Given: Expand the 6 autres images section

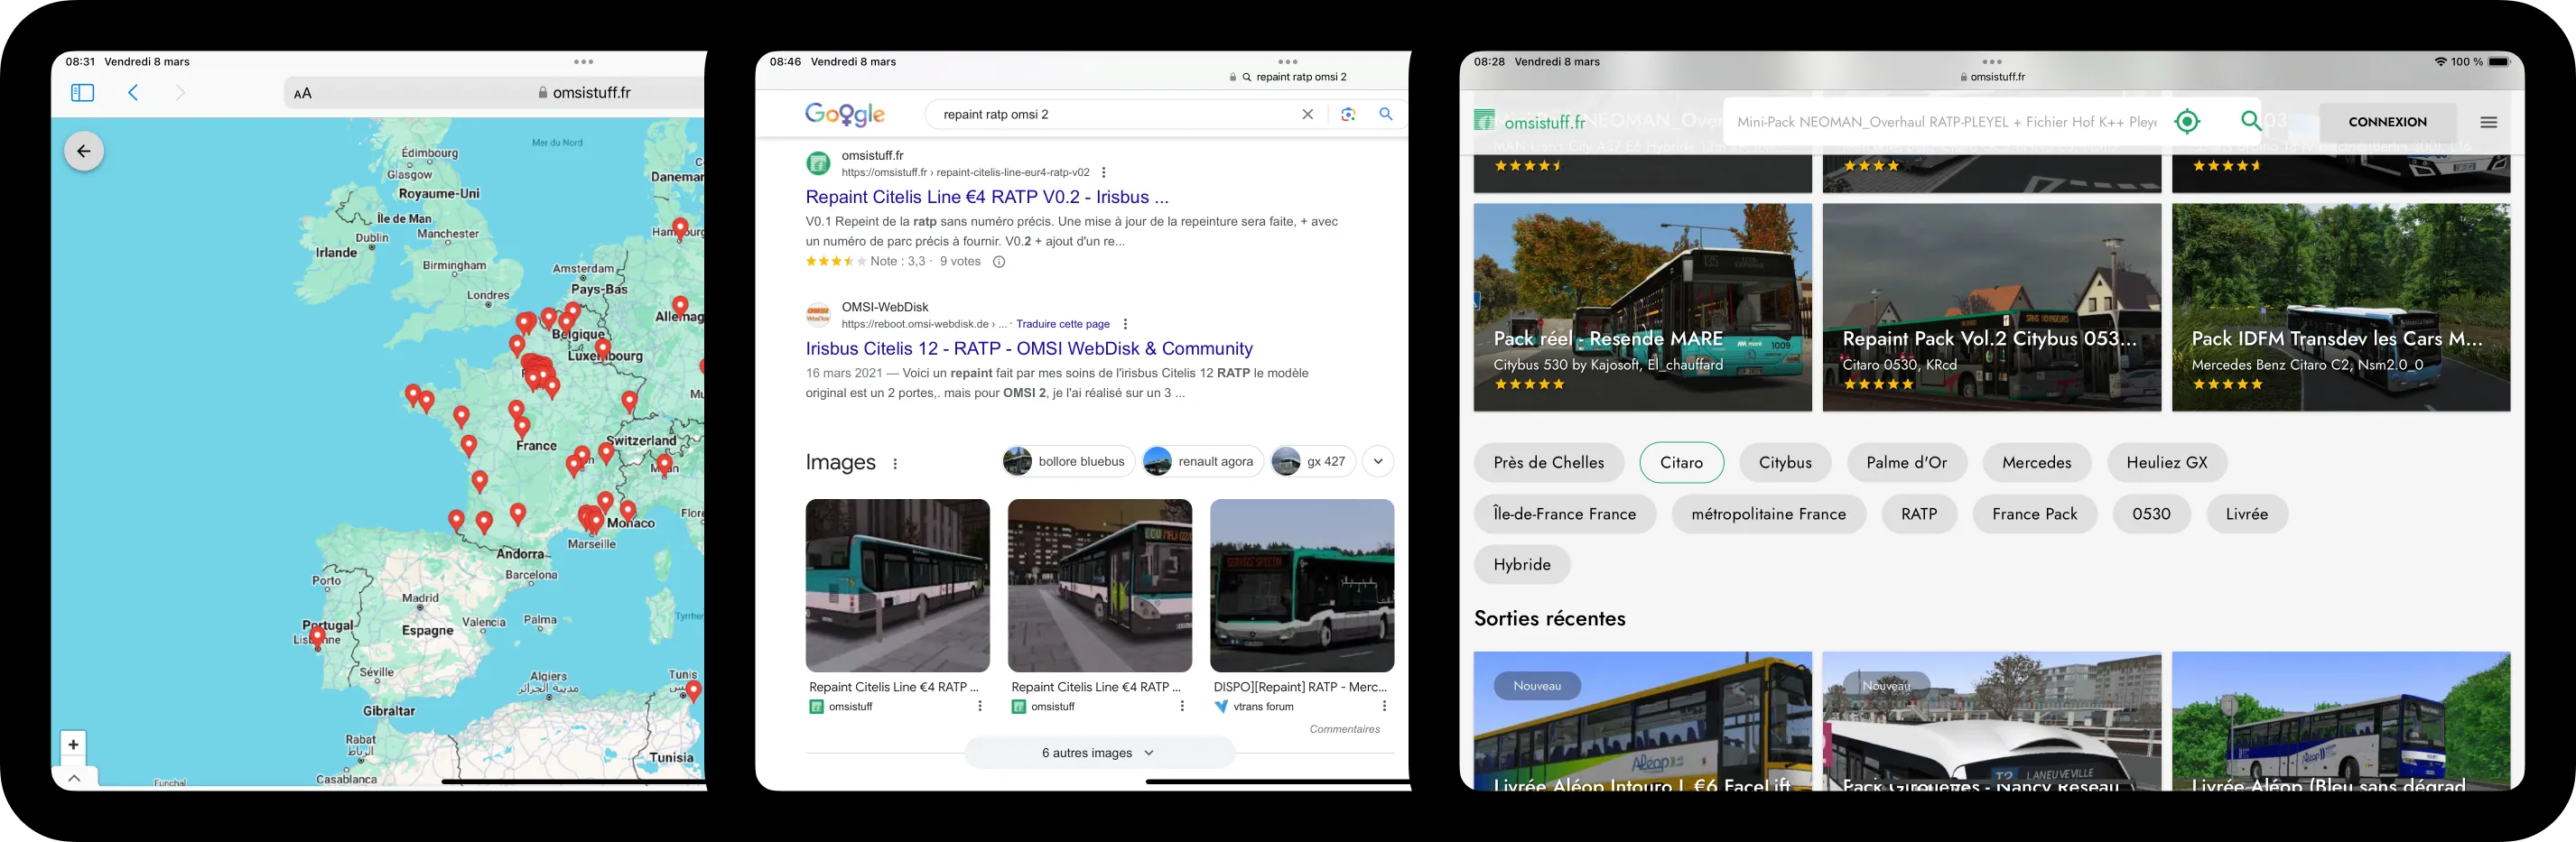Looking at the screenshot, I should tap(1098, 753).
